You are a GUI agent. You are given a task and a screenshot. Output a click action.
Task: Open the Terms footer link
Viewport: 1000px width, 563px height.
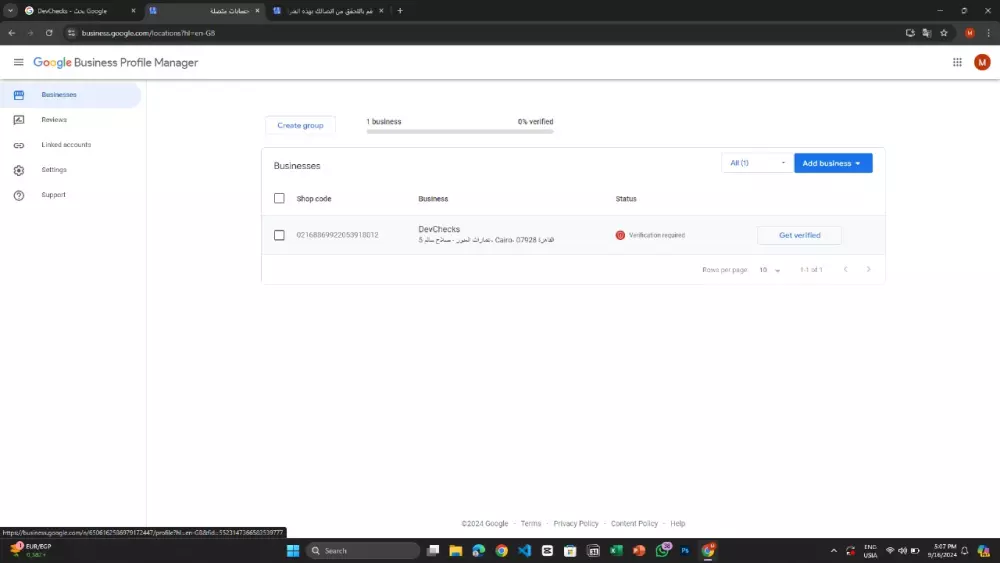531,523
